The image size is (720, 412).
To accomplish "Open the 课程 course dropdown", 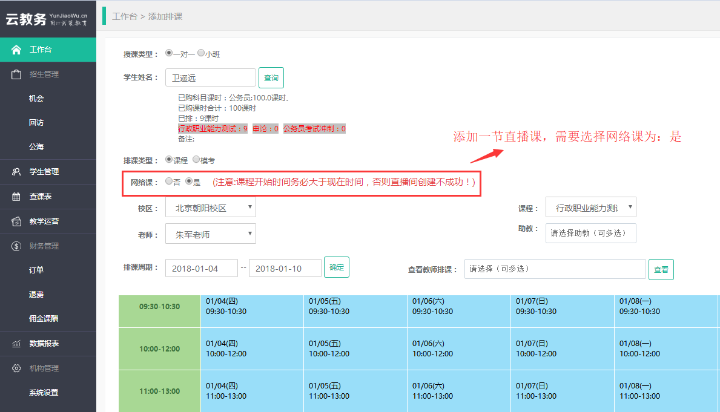I will pyautogui.click(x=590, y=208).
